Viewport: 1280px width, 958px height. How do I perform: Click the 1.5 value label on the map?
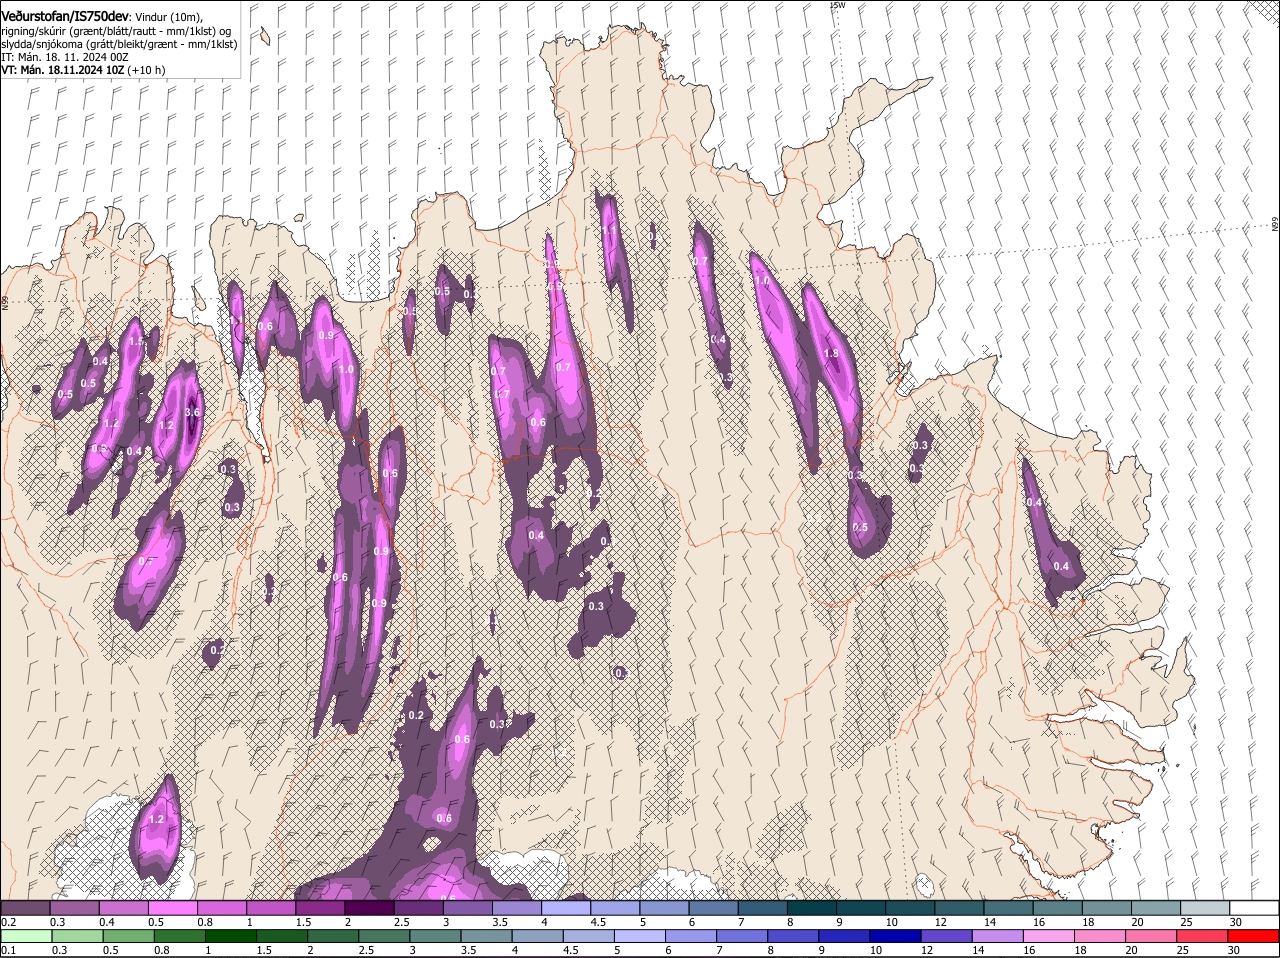pyautogui.click(x=137, y=342)
